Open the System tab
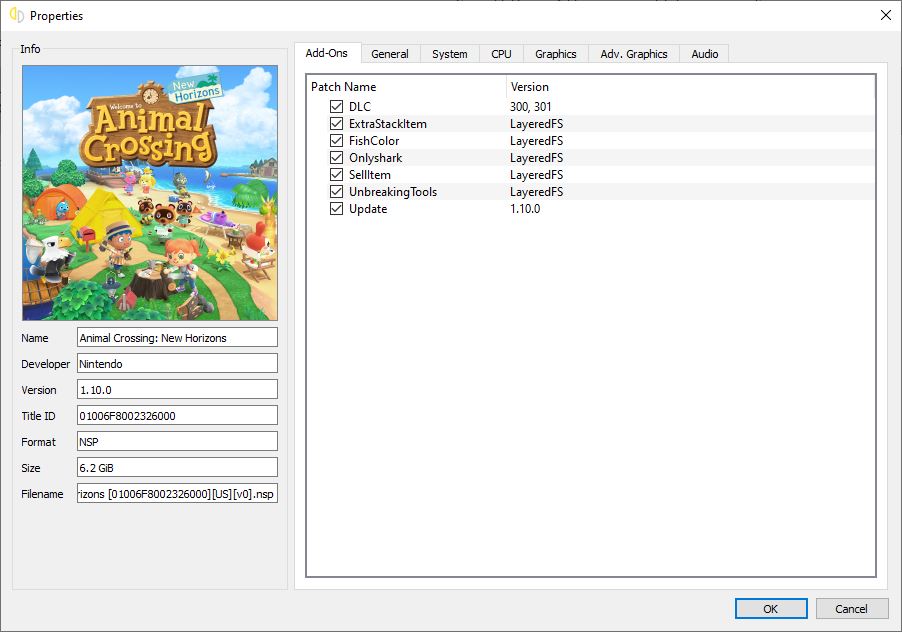Screen dimensions: 902x632 pos(449,54)
